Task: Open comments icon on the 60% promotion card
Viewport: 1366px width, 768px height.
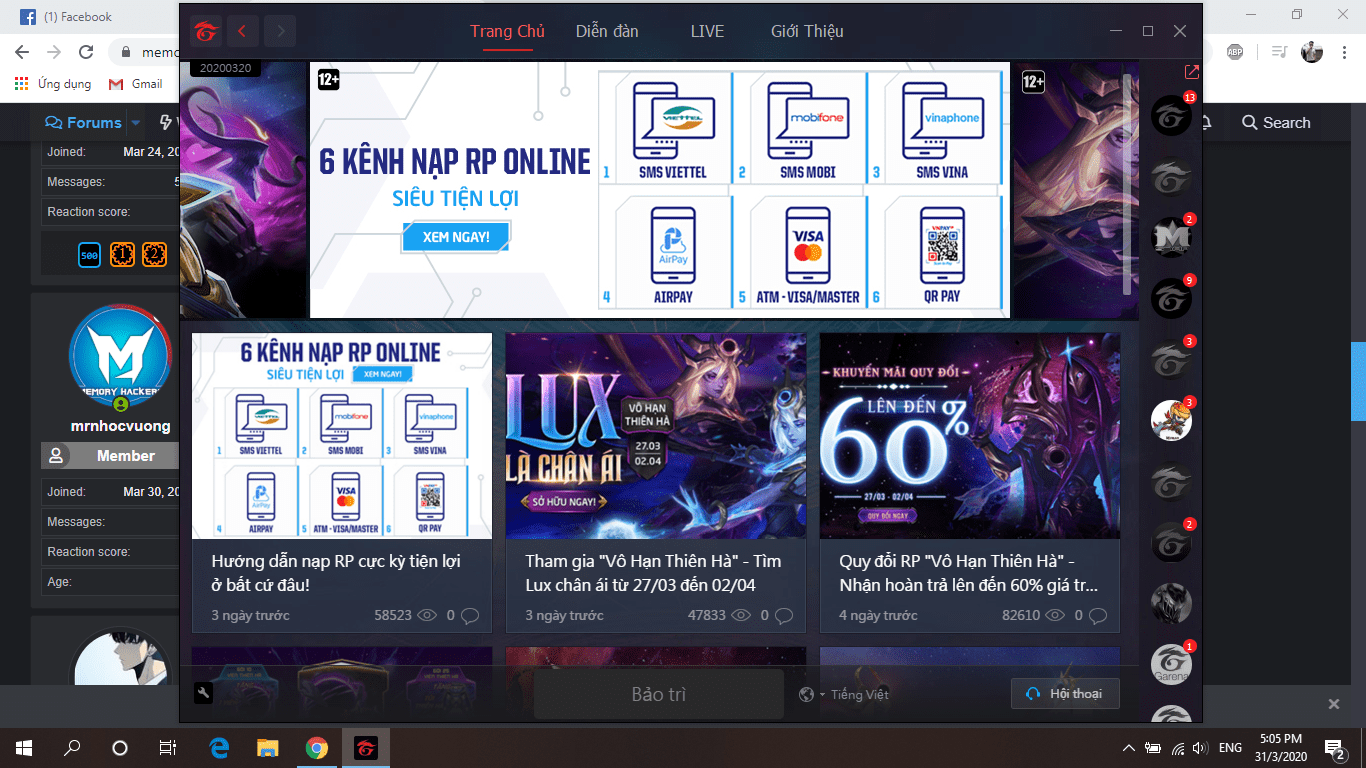Action: click(x=1098, y=615)
